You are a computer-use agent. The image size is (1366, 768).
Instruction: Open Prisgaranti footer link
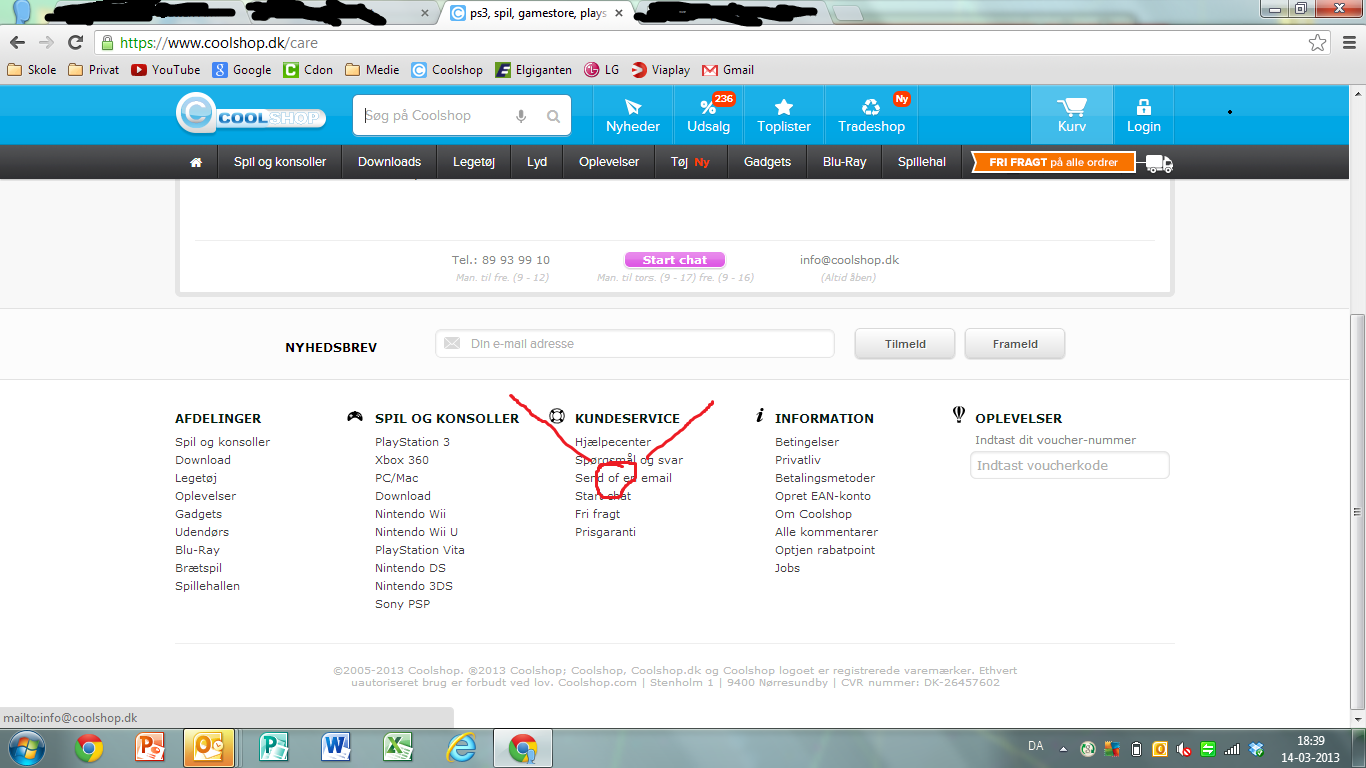click(605, 532)
